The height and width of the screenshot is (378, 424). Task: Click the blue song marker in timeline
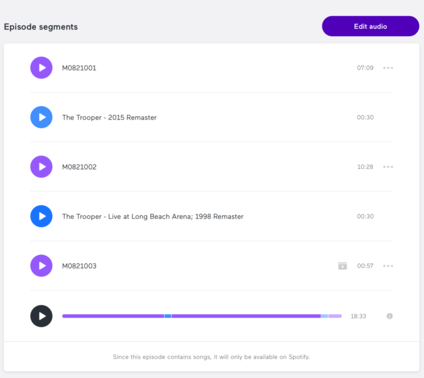click(168, 316)
